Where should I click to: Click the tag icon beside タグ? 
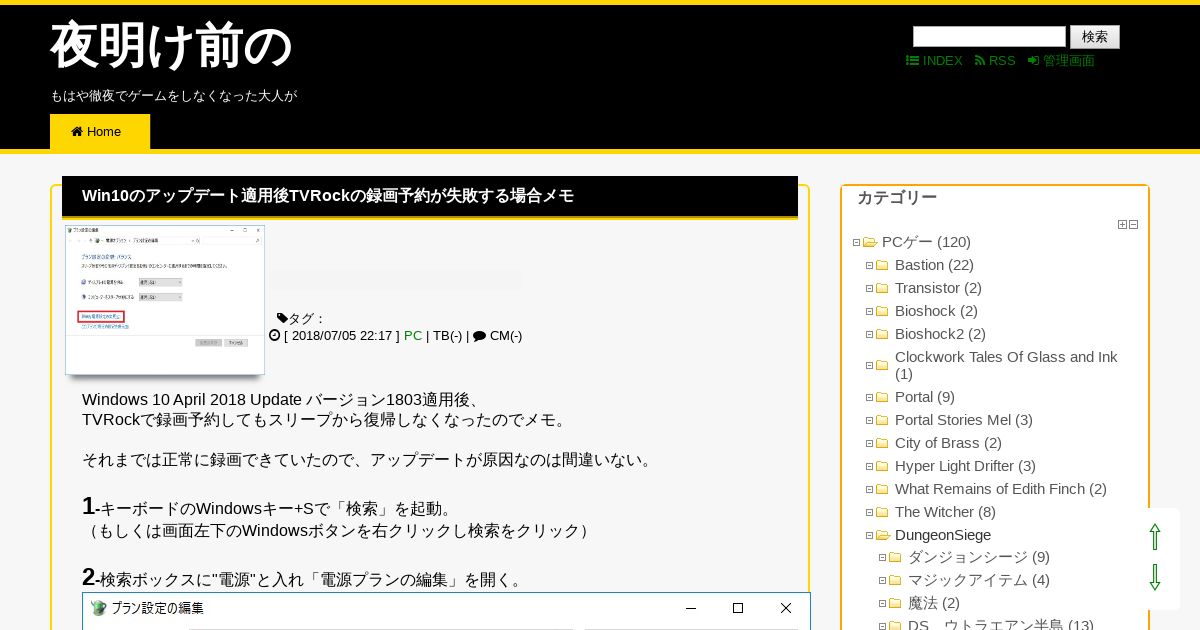(282, 318)
